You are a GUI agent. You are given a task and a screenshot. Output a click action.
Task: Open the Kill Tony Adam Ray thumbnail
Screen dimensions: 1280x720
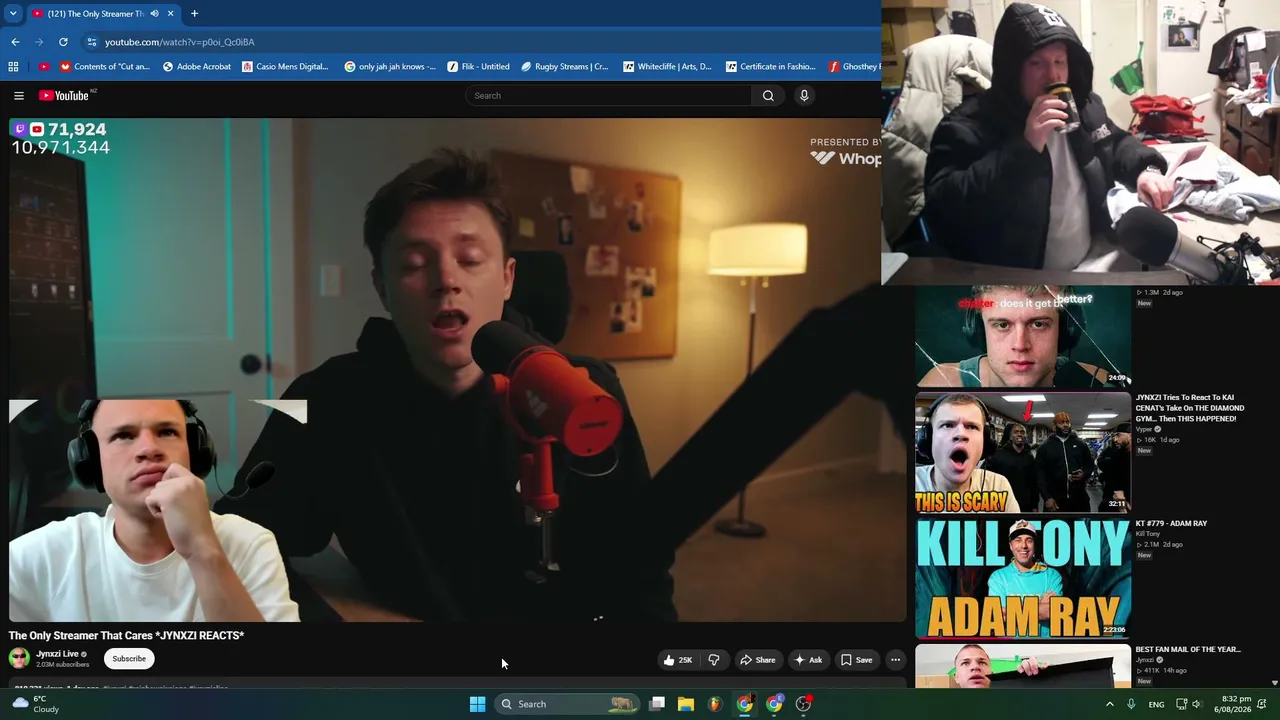pos(1023,578)
